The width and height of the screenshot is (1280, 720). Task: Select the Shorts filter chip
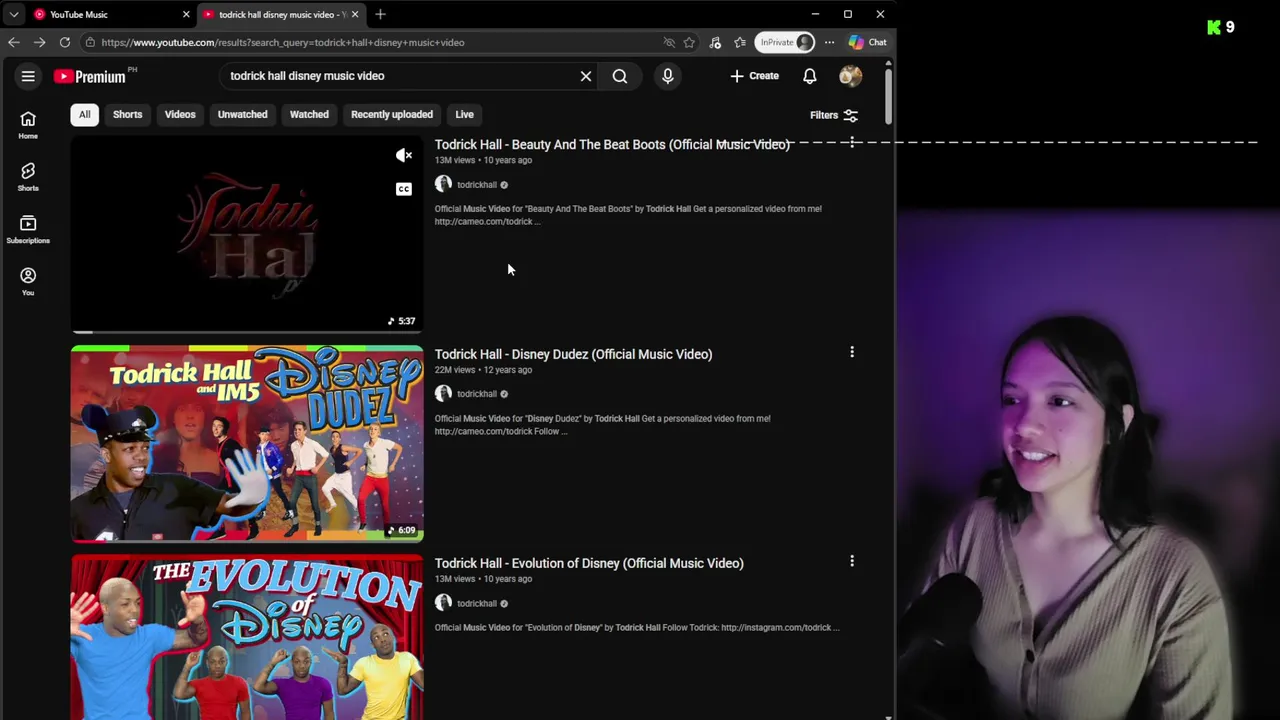click(x=127, y=114)
